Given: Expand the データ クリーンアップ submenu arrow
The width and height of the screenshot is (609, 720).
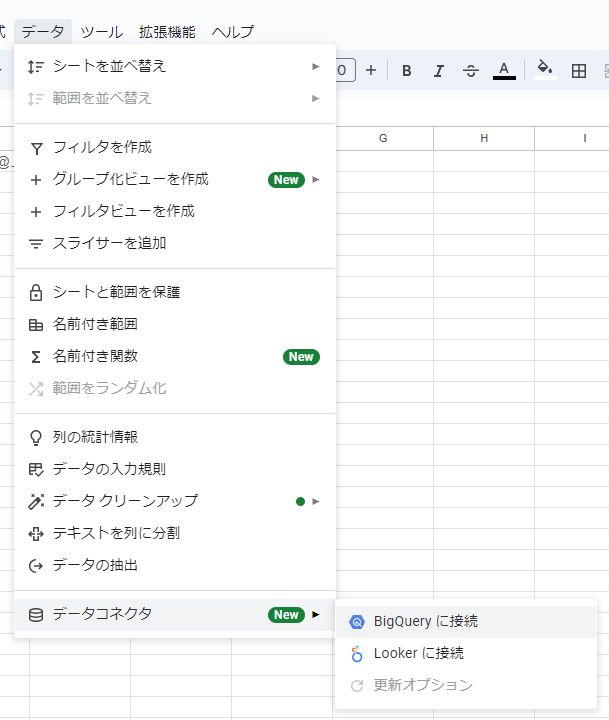Looking at the screenshot, I should tap(316, 501).
